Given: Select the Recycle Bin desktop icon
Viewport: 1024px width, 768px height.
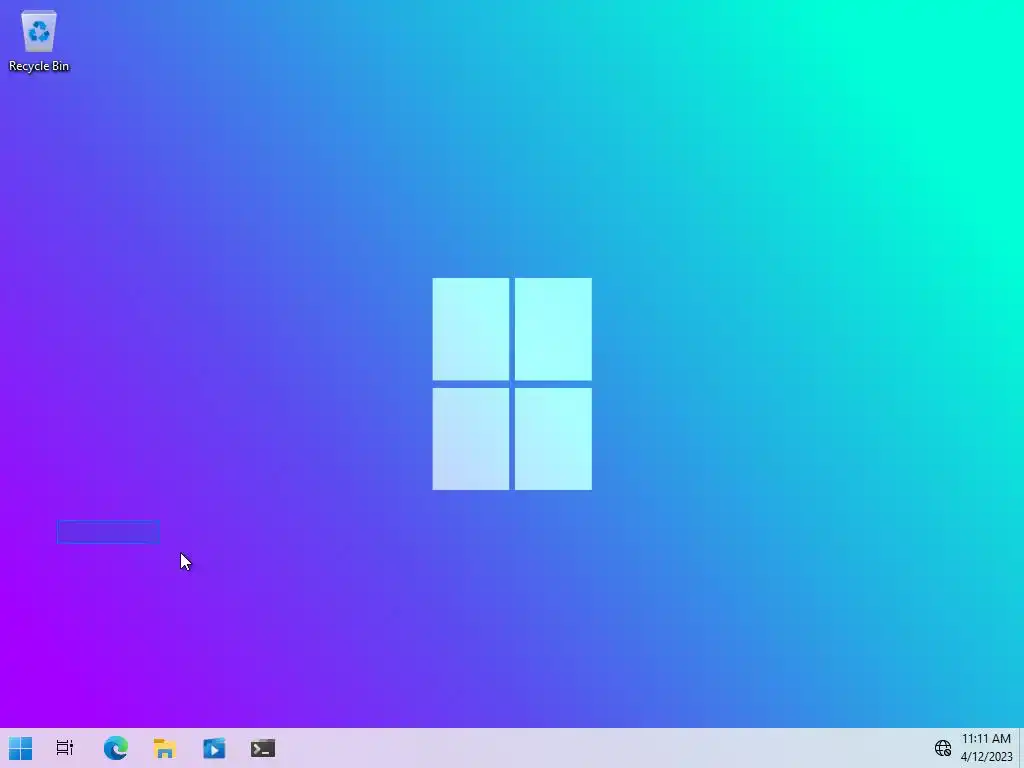Looking at the screenshot, I should click(39, 40).
